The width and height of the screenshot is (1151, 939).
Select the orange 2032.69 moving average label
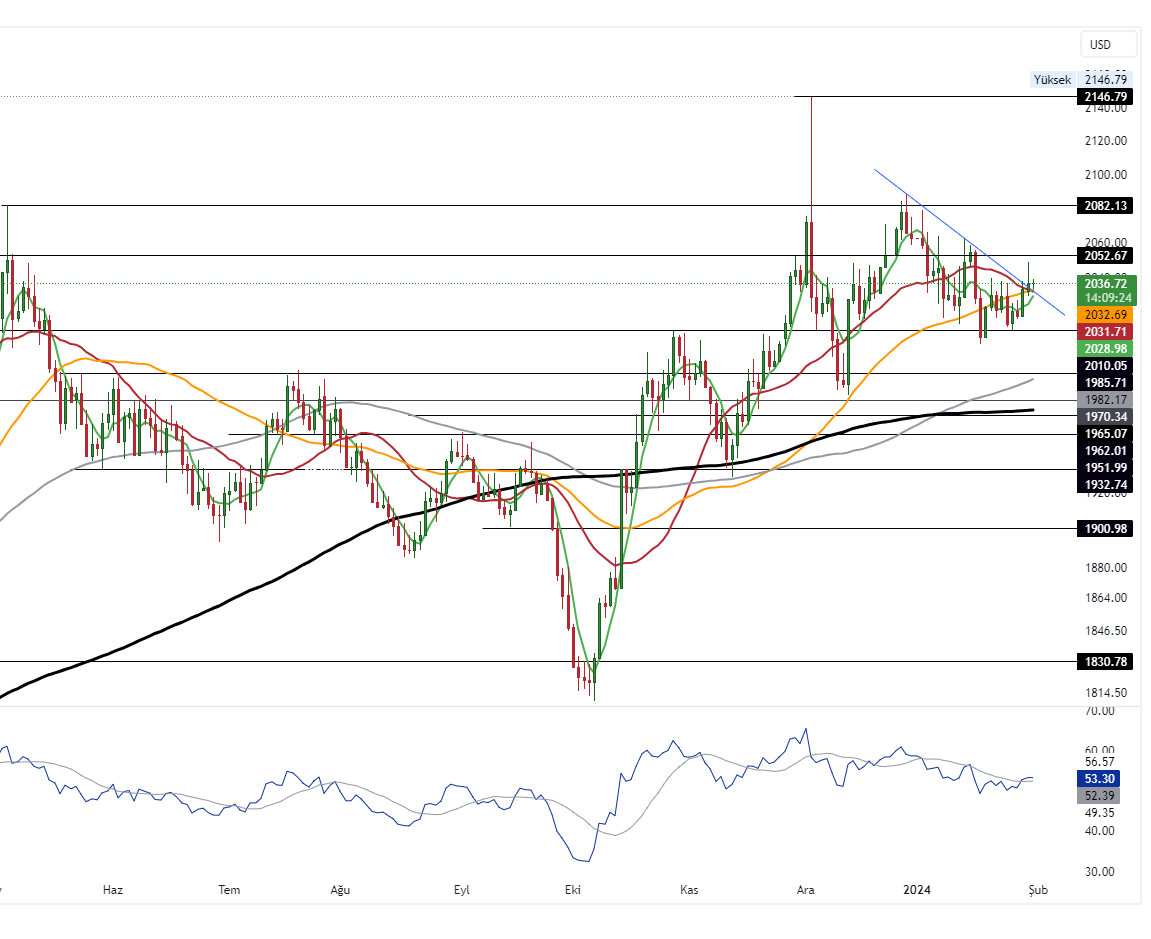pos(1105,314)
